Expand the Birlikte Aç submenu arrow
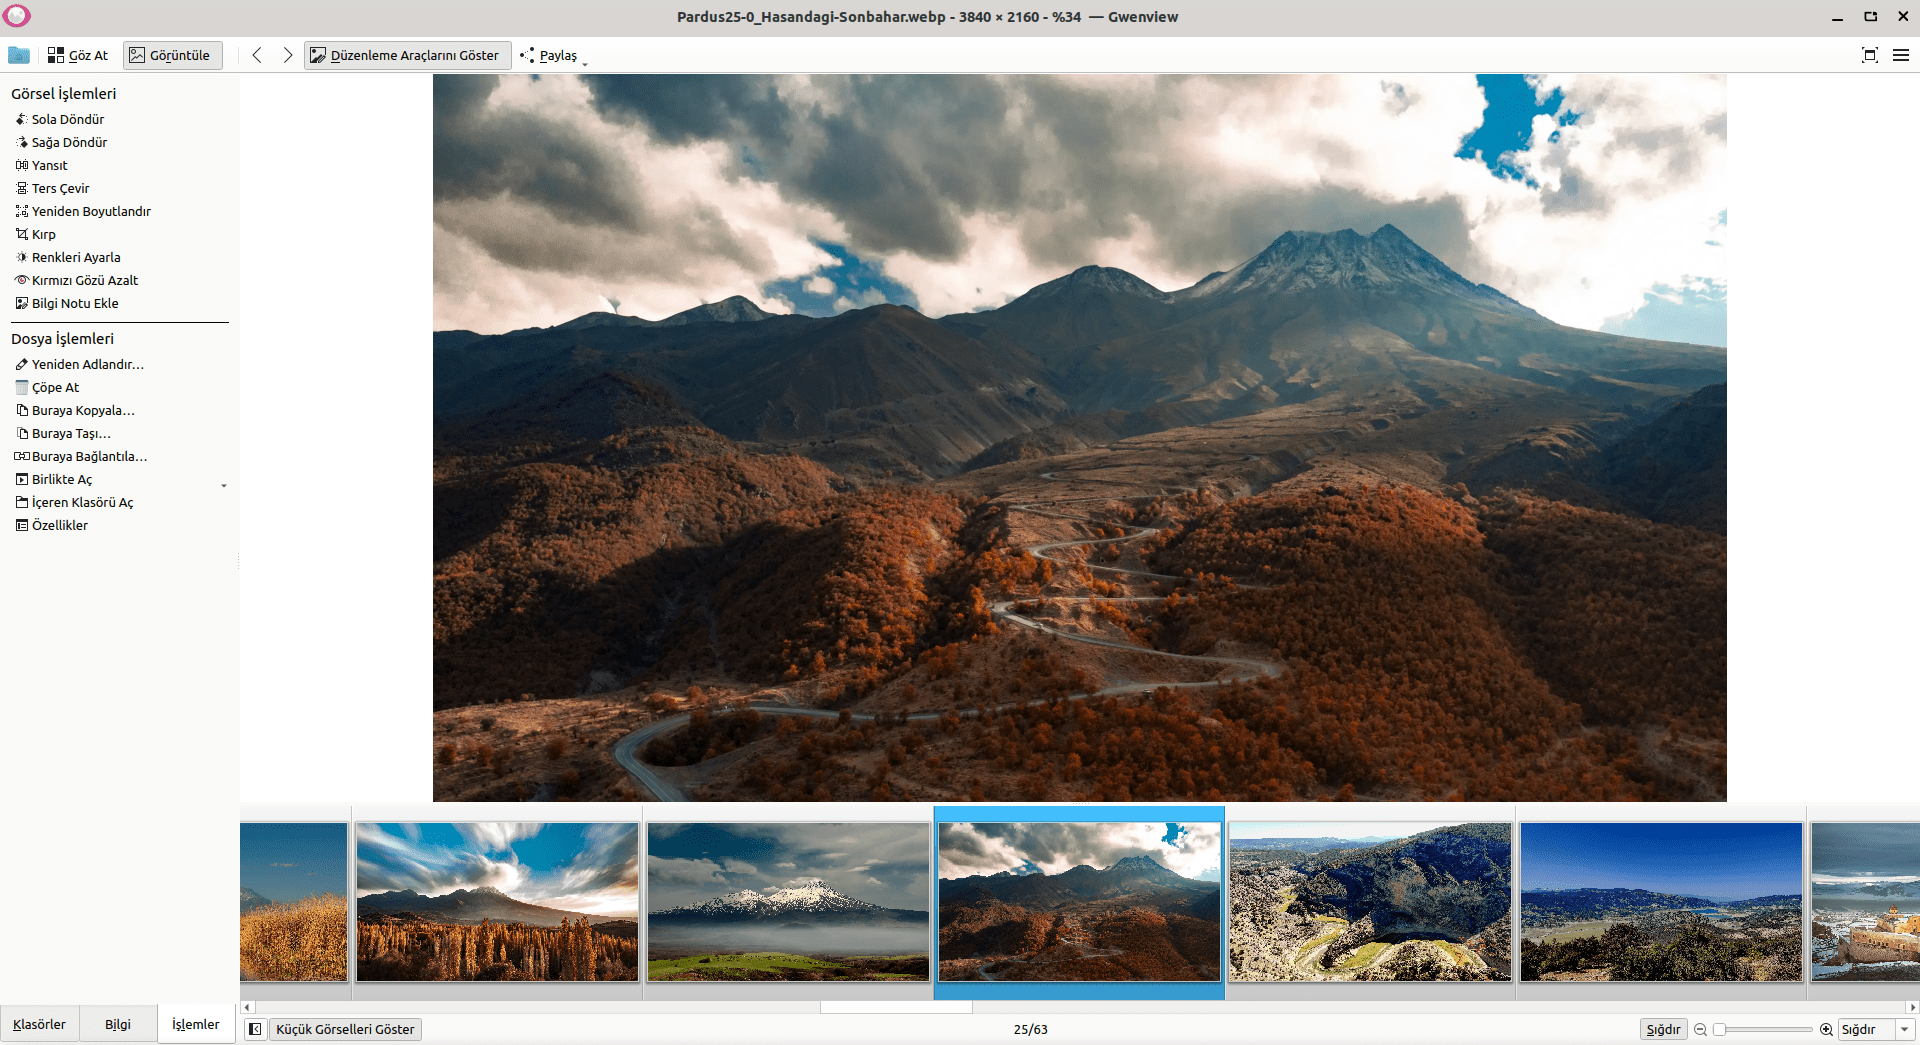1920x1045 pixels. coord(224,485)
